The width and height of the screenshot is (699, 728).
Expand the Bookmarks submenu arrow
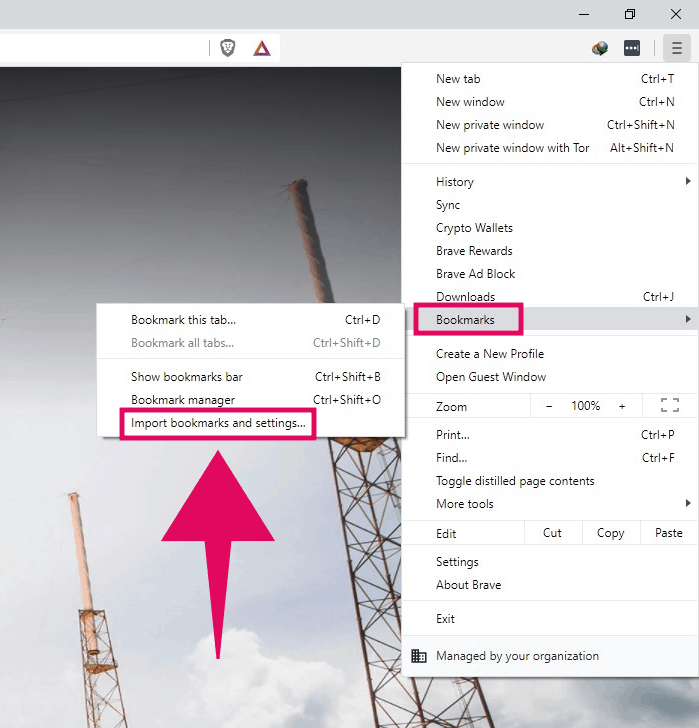pos(688,319)
